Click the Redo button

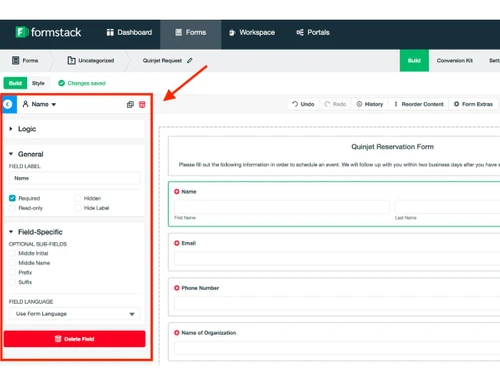click(x=335, y=104)
